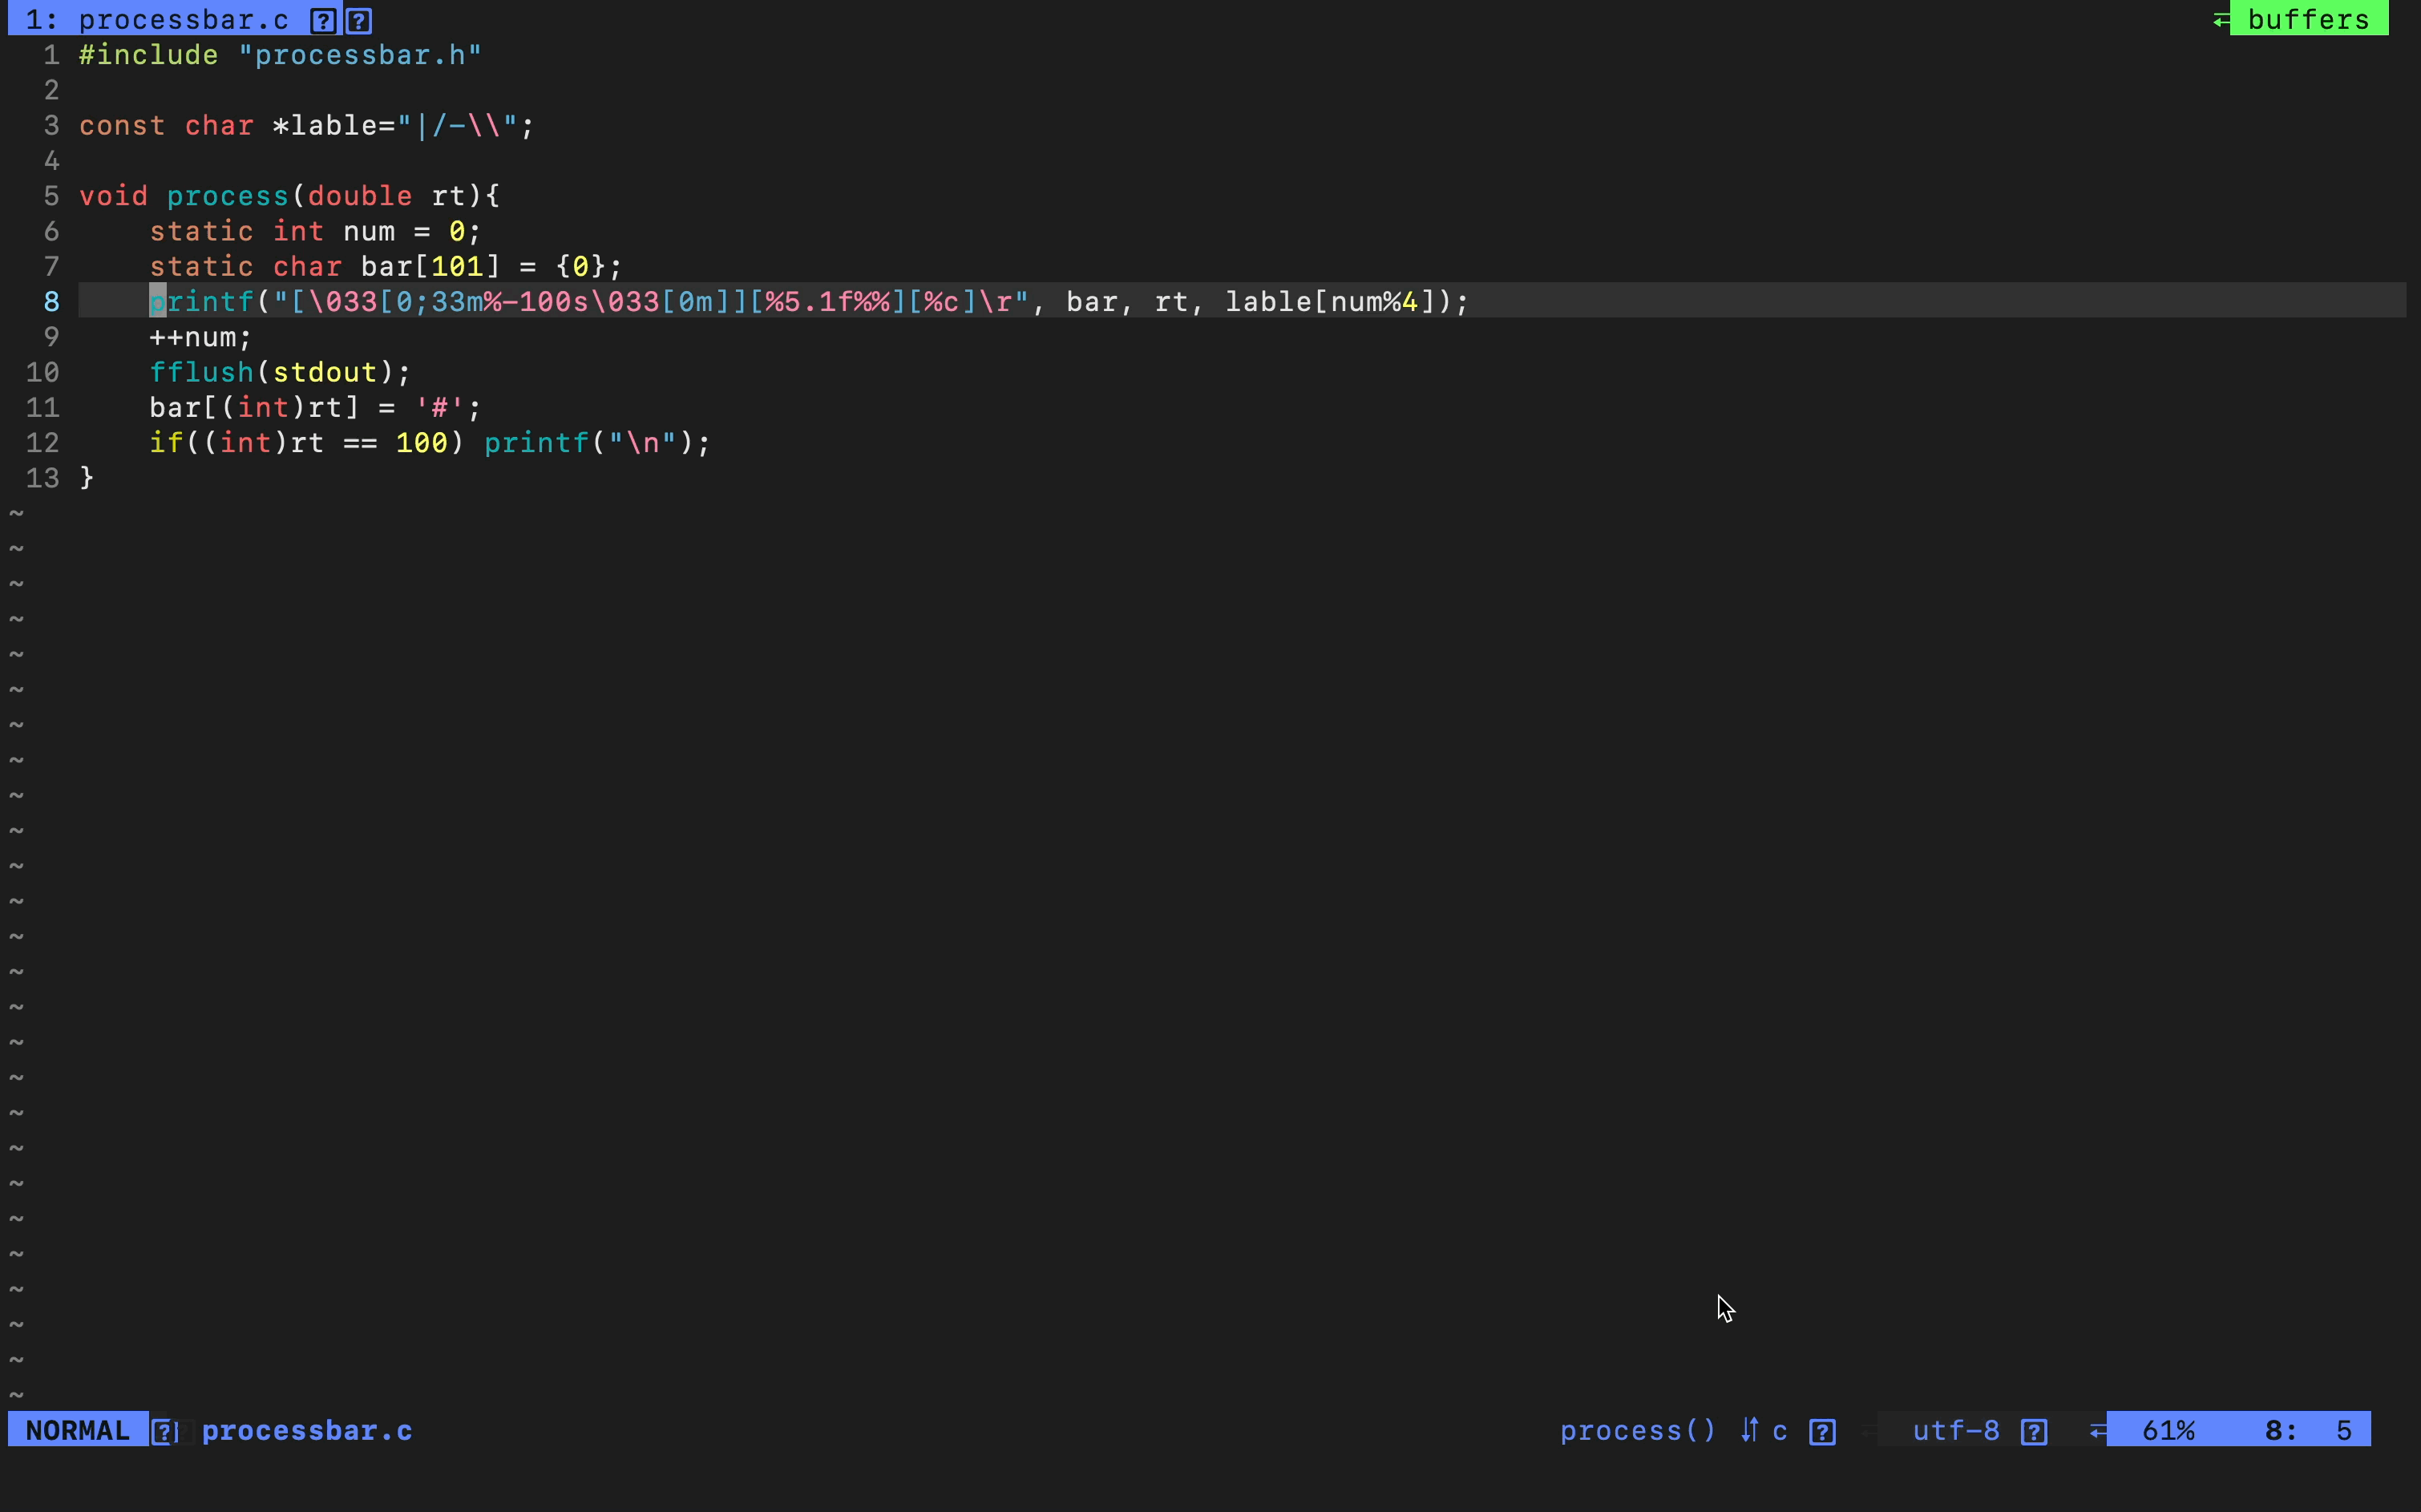Click the glyph icon after utf-8
The image size is (2421, 1512).
tap(2033, 1431)
